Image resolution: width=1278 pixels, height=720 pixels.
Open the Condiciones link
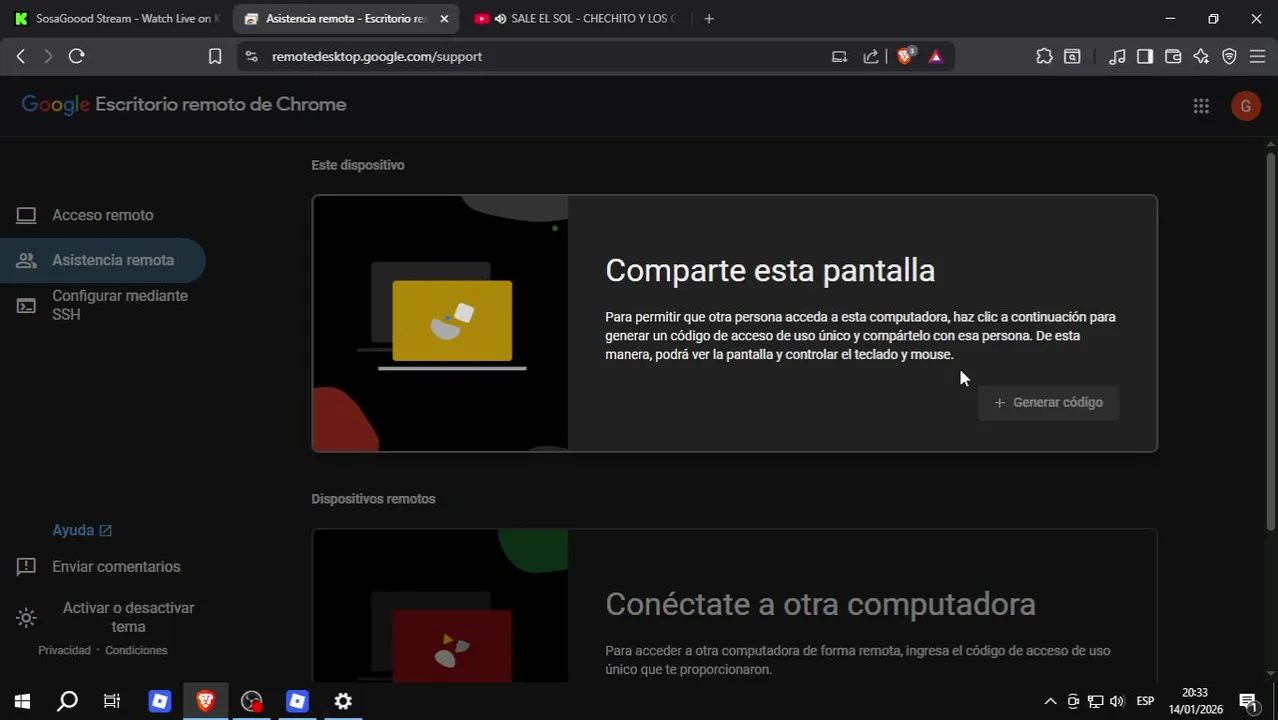(x=136, y=651)
